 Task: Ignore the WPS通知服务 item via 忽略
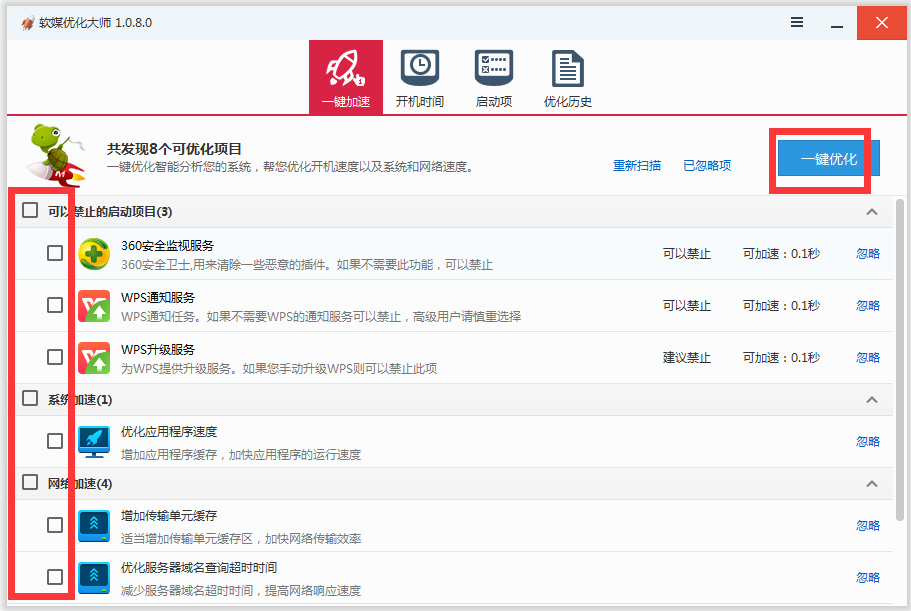(866, 305)
